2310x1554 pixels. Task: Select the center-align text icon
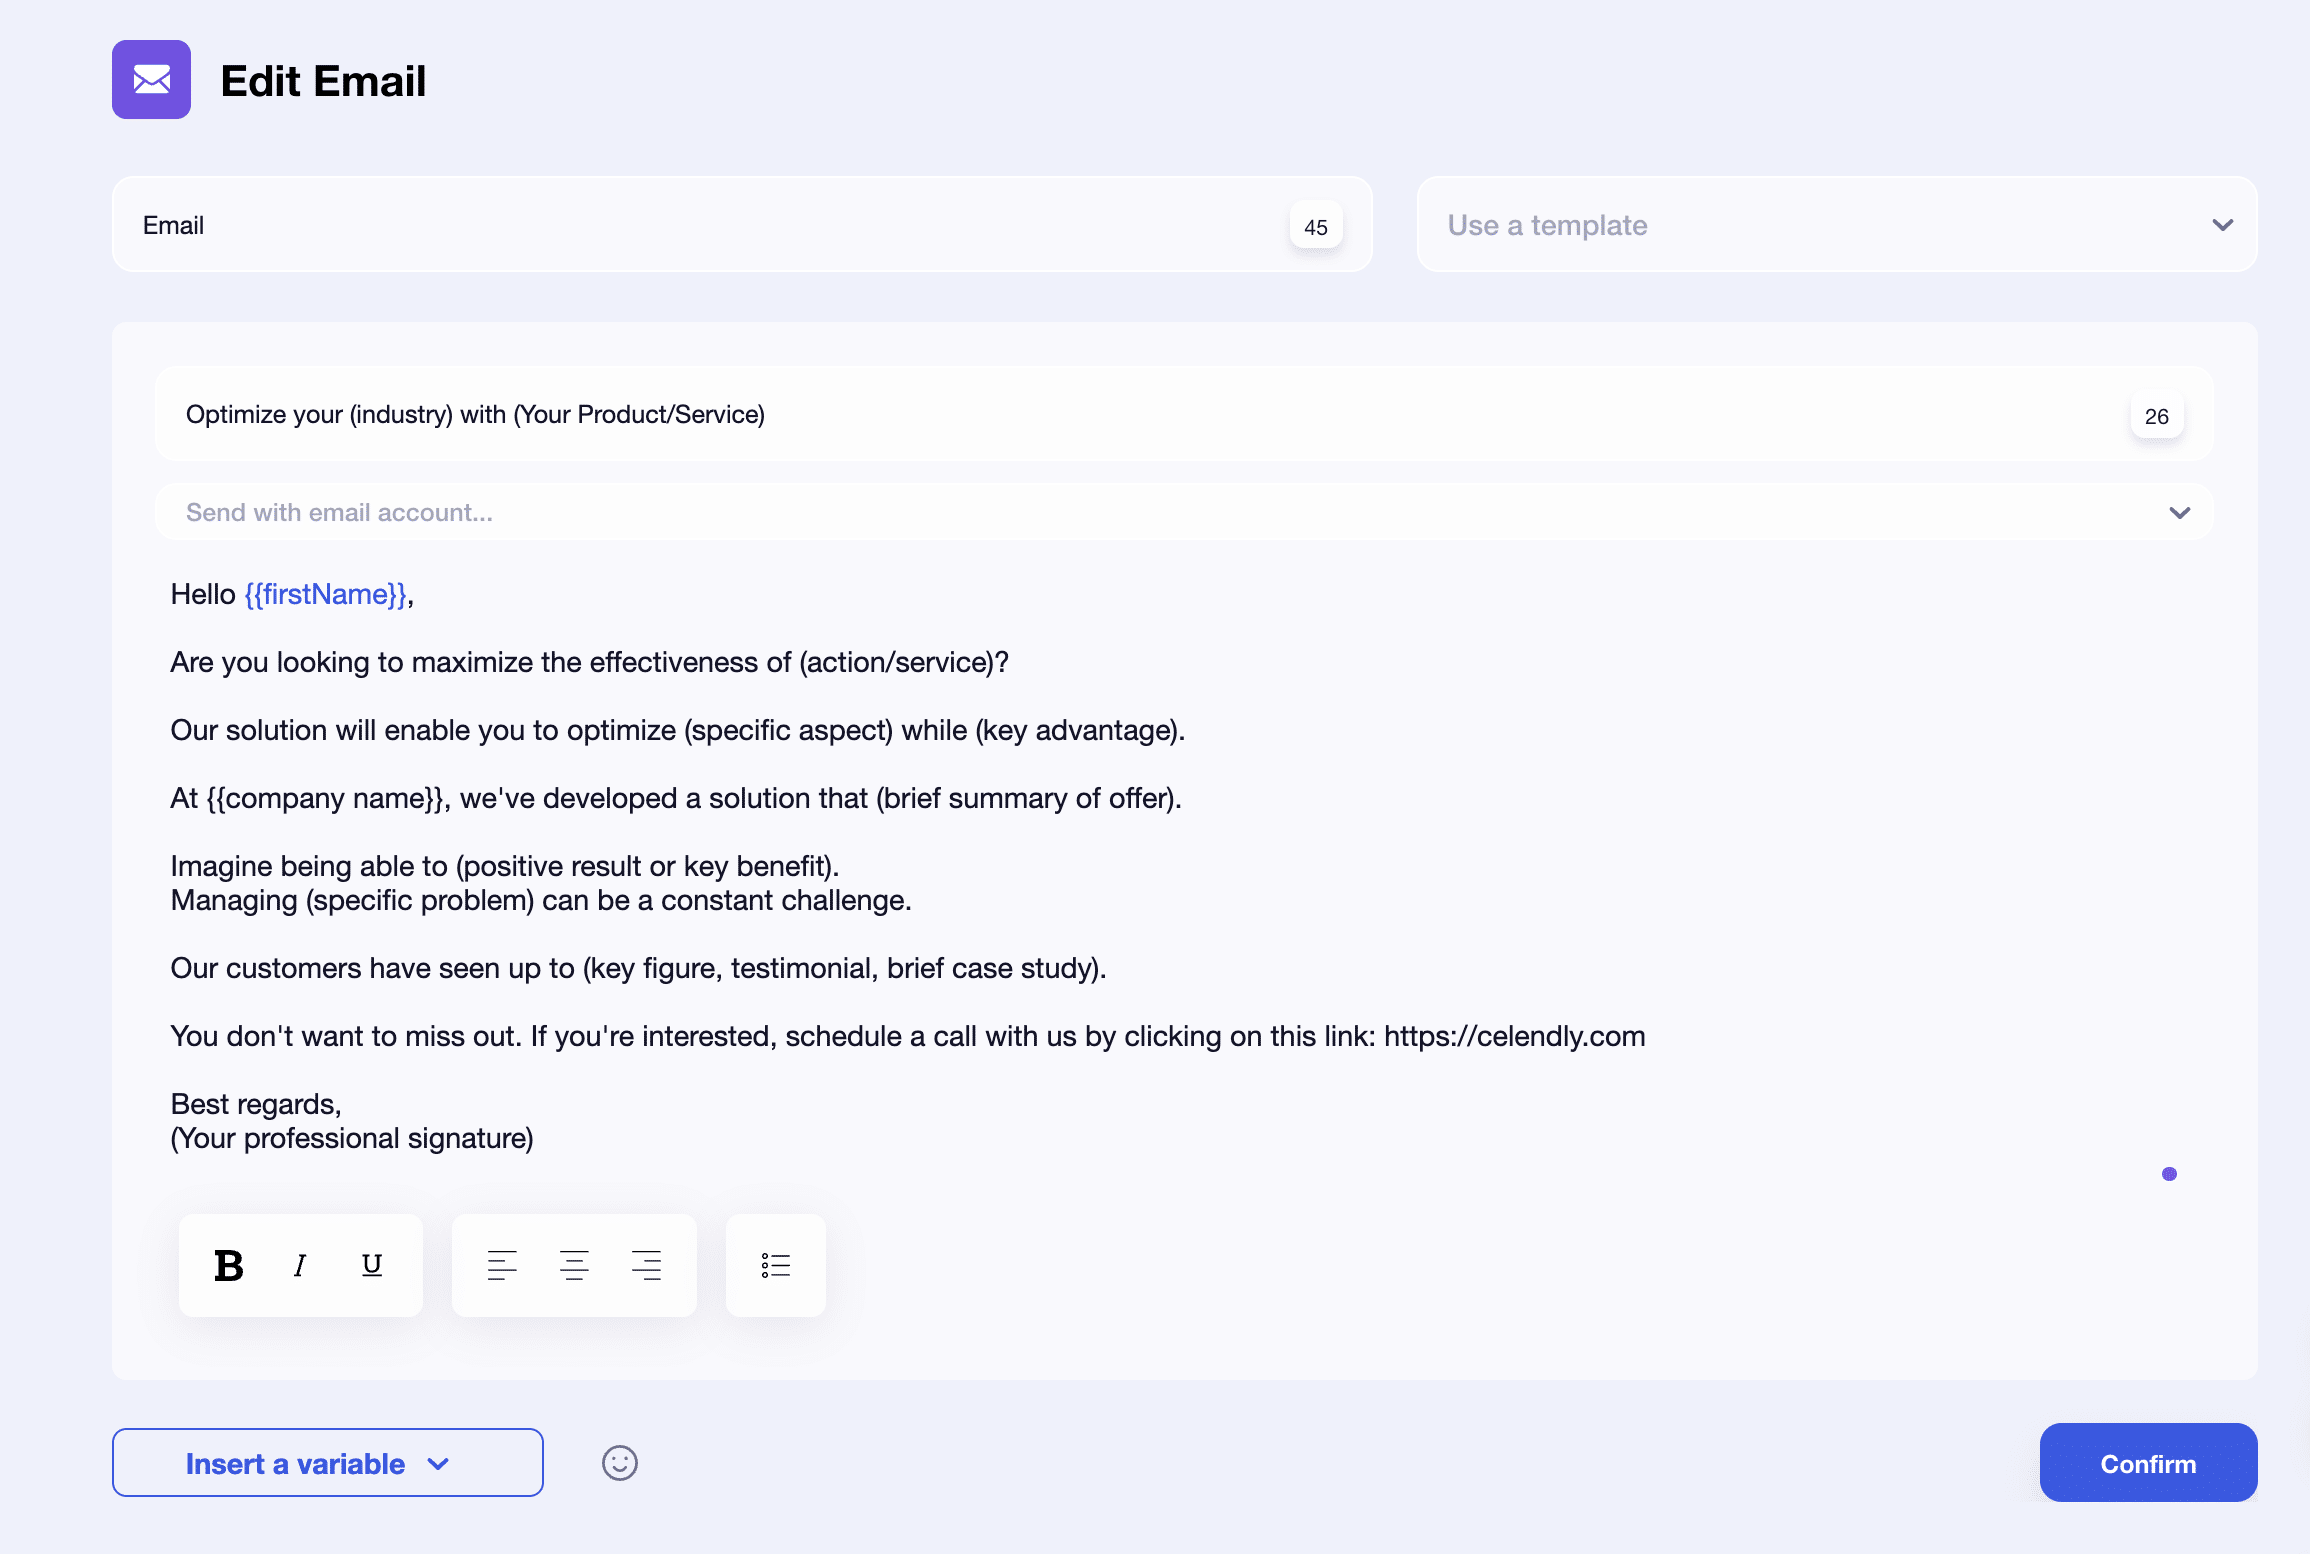(x=574, y=1264)
